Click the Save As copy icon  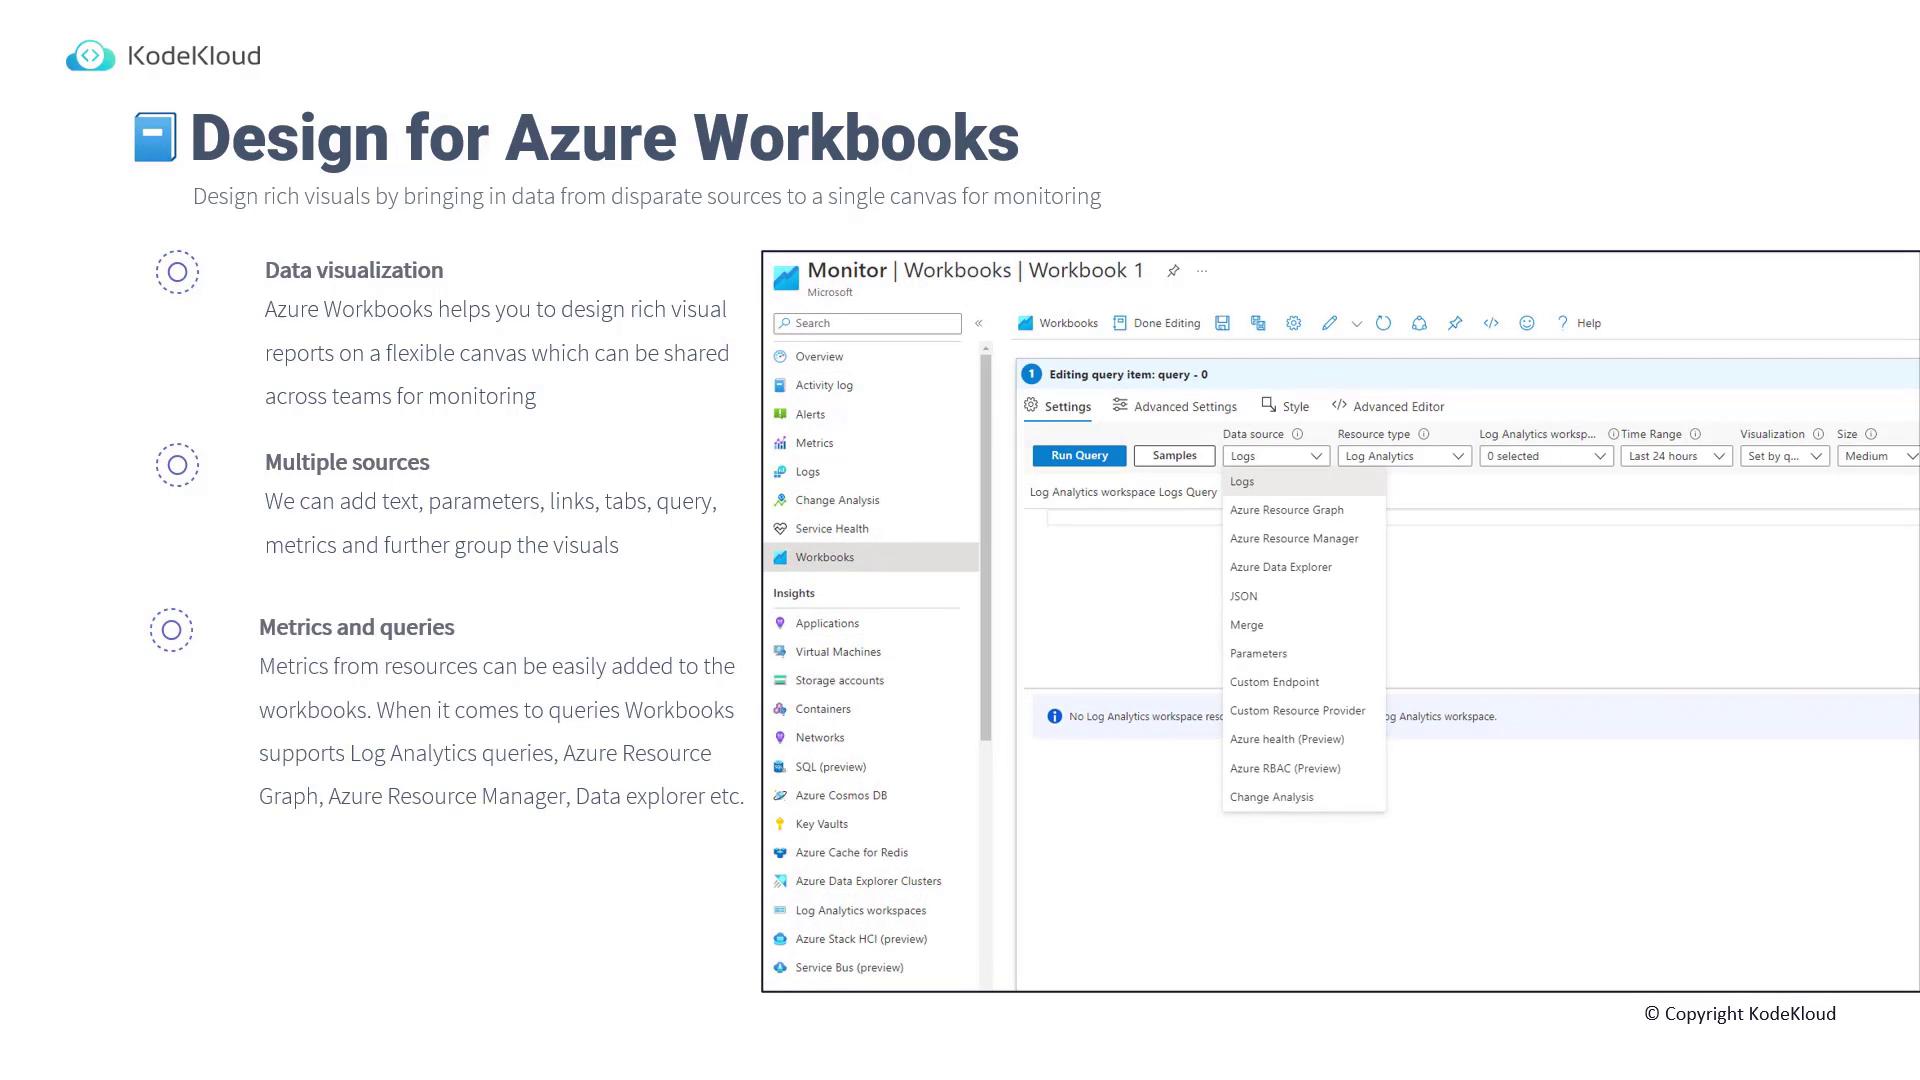tap(1258, 323)
